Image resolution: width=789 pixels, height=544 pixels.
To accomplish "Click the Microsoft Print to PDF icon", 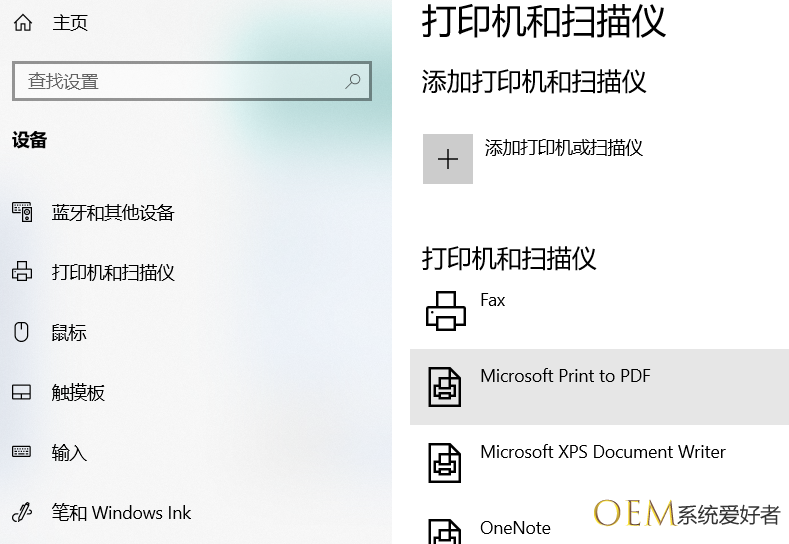I will pos(446,387).
